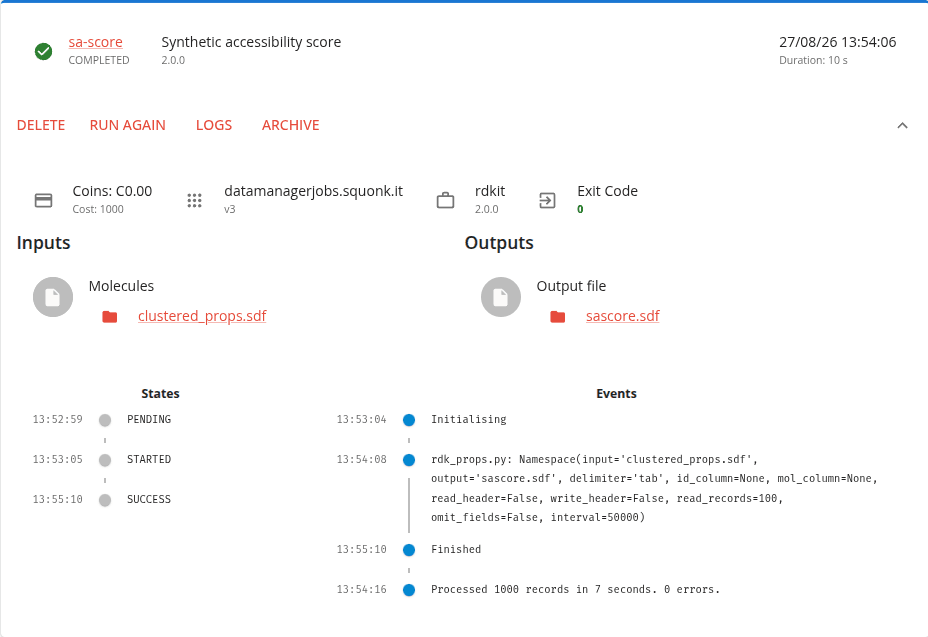Click the date 27/08/26 13:54:06
The height and width of the screenshot is (637, 928).
(837, 42)
